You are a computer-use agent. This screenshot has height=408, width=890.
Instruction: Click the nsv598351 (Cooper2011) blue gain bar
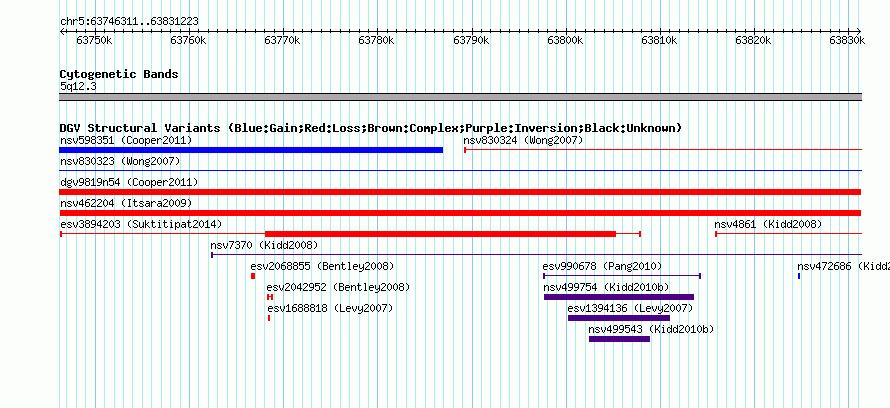(251, 150)
